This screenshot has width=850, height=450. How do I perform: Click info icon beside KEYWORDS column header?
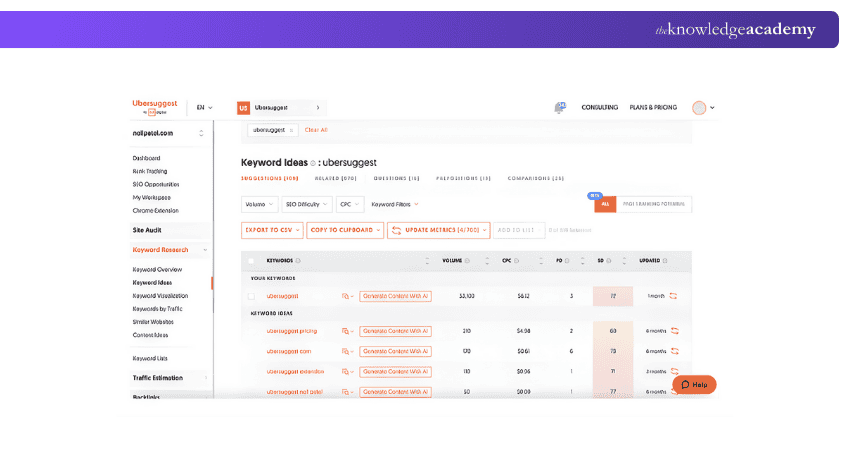point(298,261)
